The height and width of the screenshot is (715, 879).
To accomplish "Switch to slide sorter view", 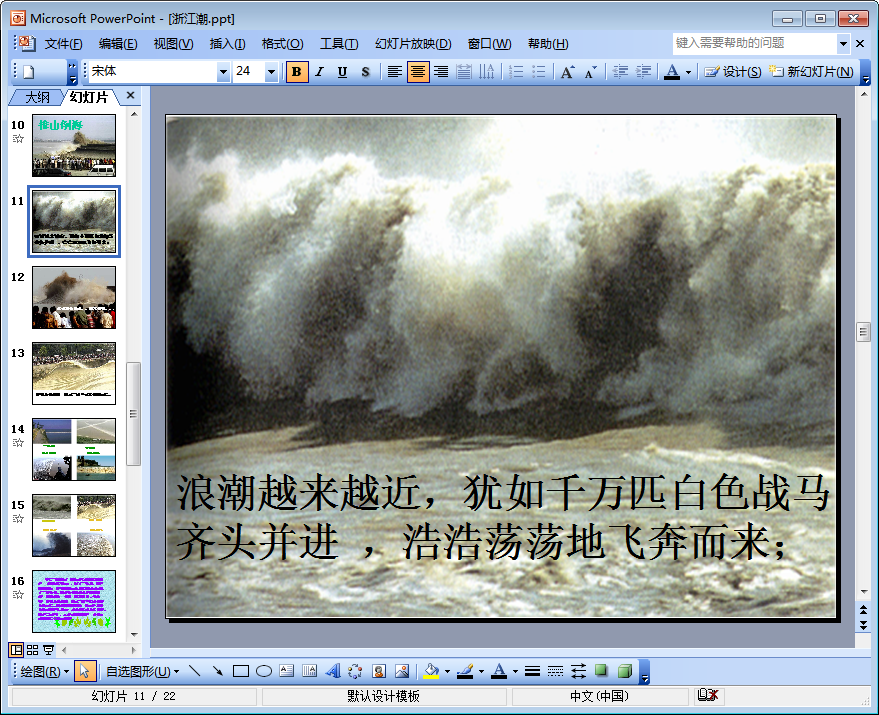I will [32, 650].
